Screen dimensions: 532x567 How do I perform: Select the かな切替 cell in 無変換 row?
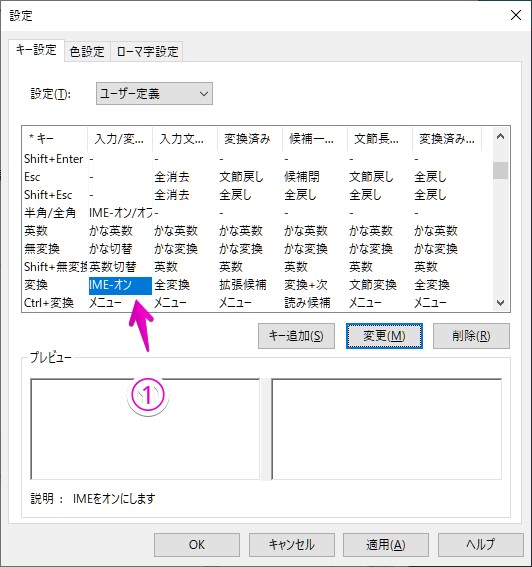click(x=120, y=249)
